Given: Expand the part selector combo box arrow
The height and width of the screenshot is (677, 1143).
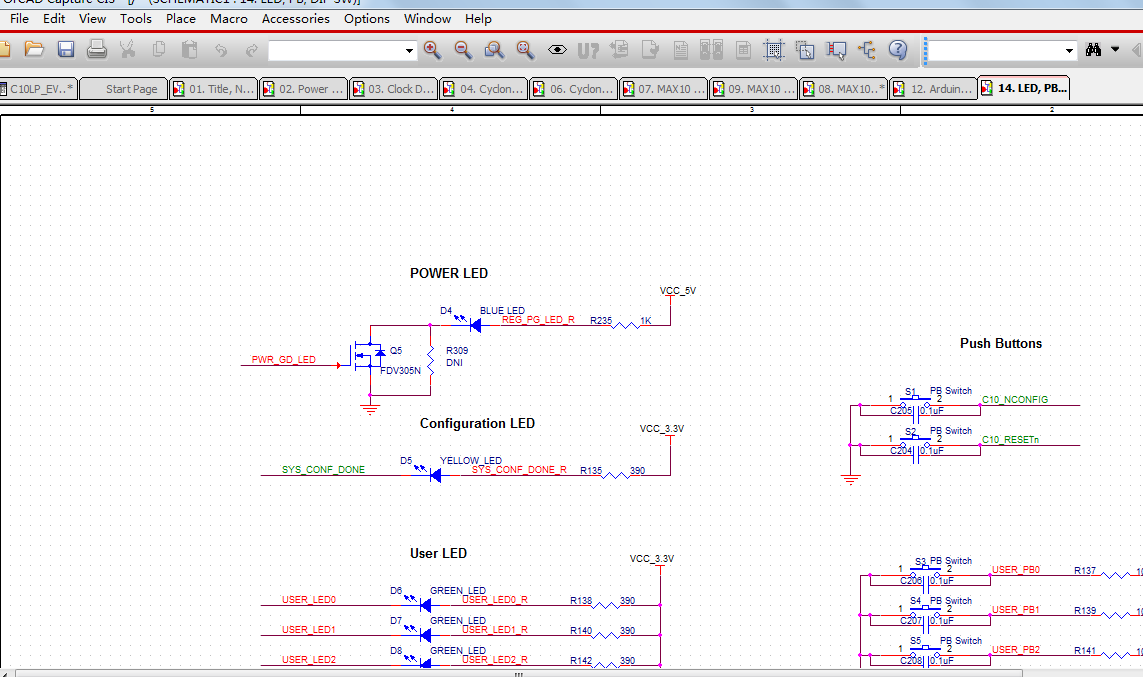Looking at the screenshot, I should [409, 50].
